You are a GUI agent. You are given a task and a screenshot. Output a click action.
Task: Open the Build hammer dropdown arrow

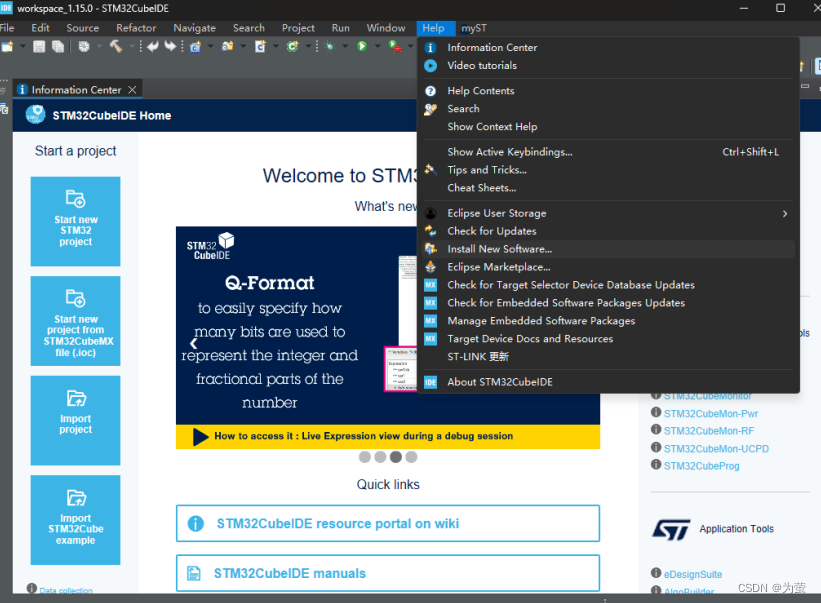[x=131, y=47]
